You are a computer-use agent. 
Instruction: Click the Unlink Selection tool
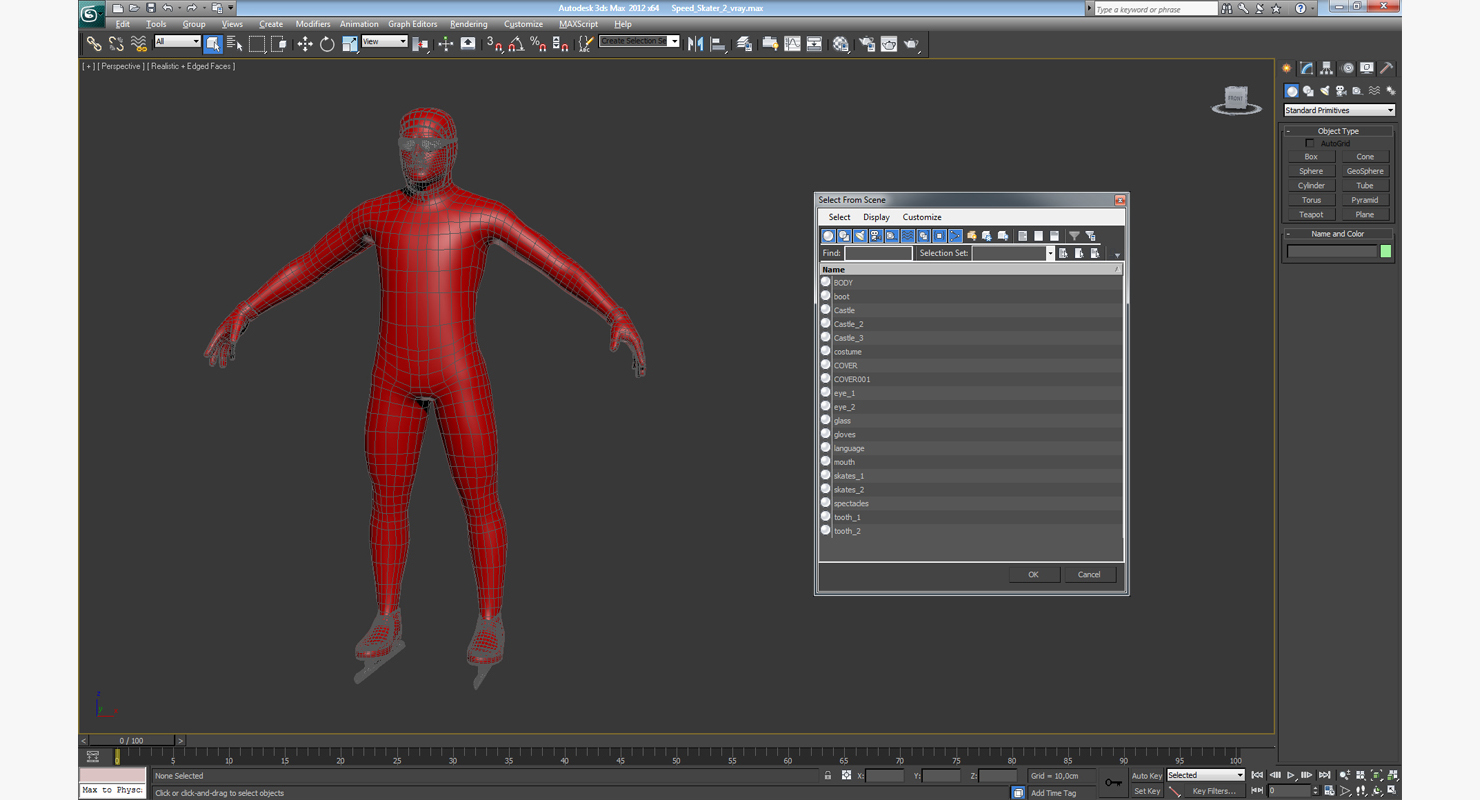coord(116,44)
